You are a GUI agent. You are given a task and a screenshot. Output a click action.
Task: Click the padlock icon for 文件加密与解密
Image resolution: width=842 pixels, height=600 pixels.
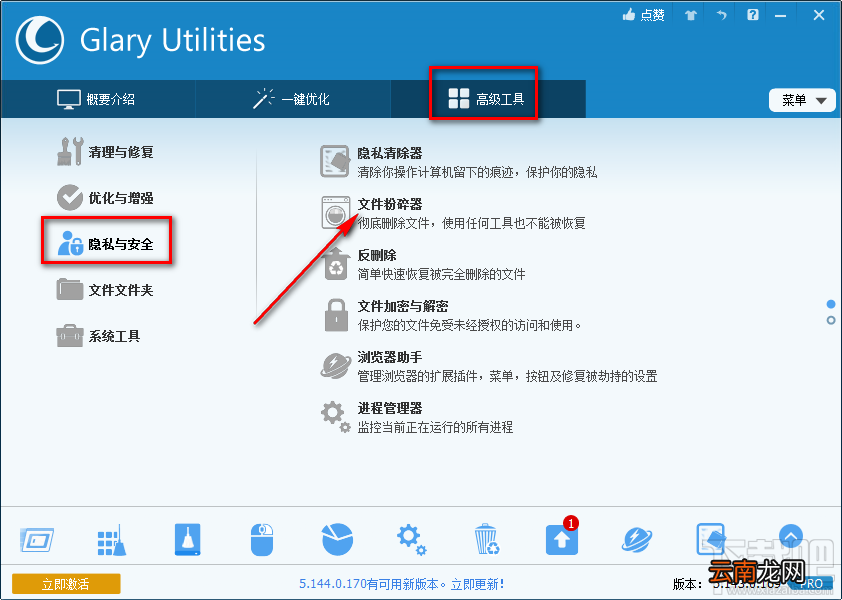pos(337,315)
